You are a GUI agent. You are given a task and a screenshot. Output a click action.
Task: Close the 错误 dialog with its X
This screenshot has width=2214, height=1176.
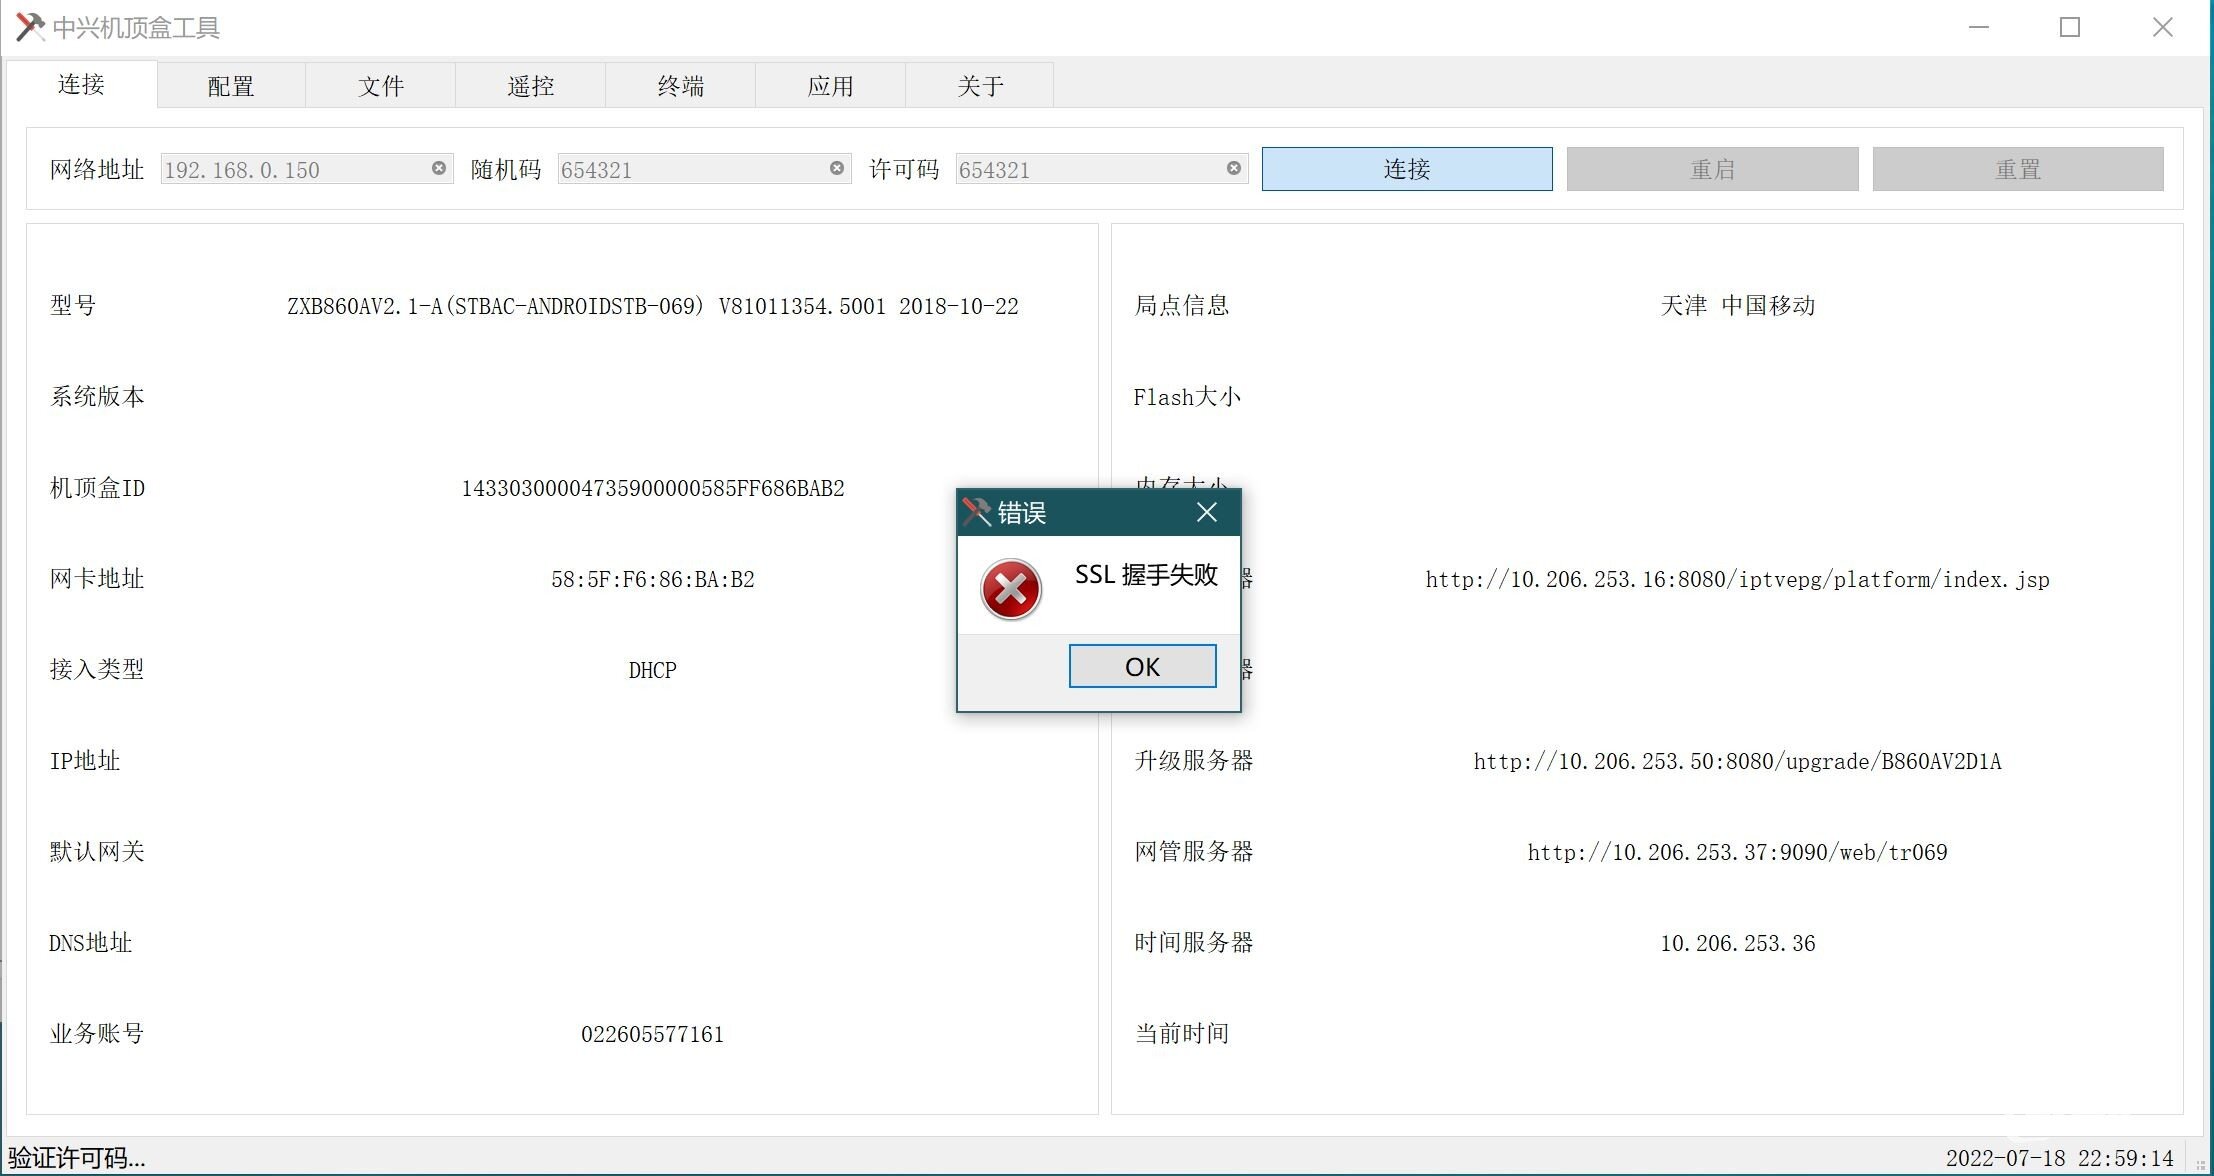1207,512
